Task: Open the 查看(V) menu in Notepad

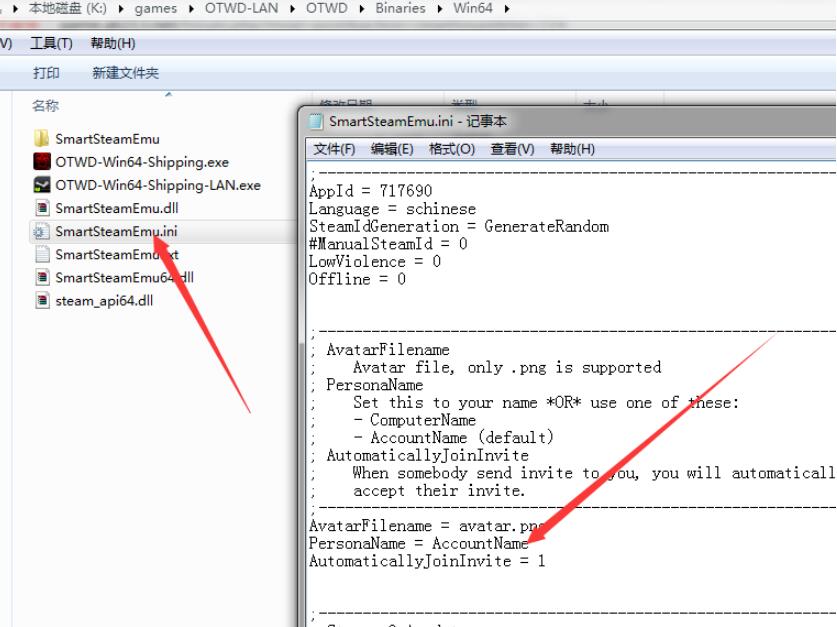Action: (x=511, y=149)
